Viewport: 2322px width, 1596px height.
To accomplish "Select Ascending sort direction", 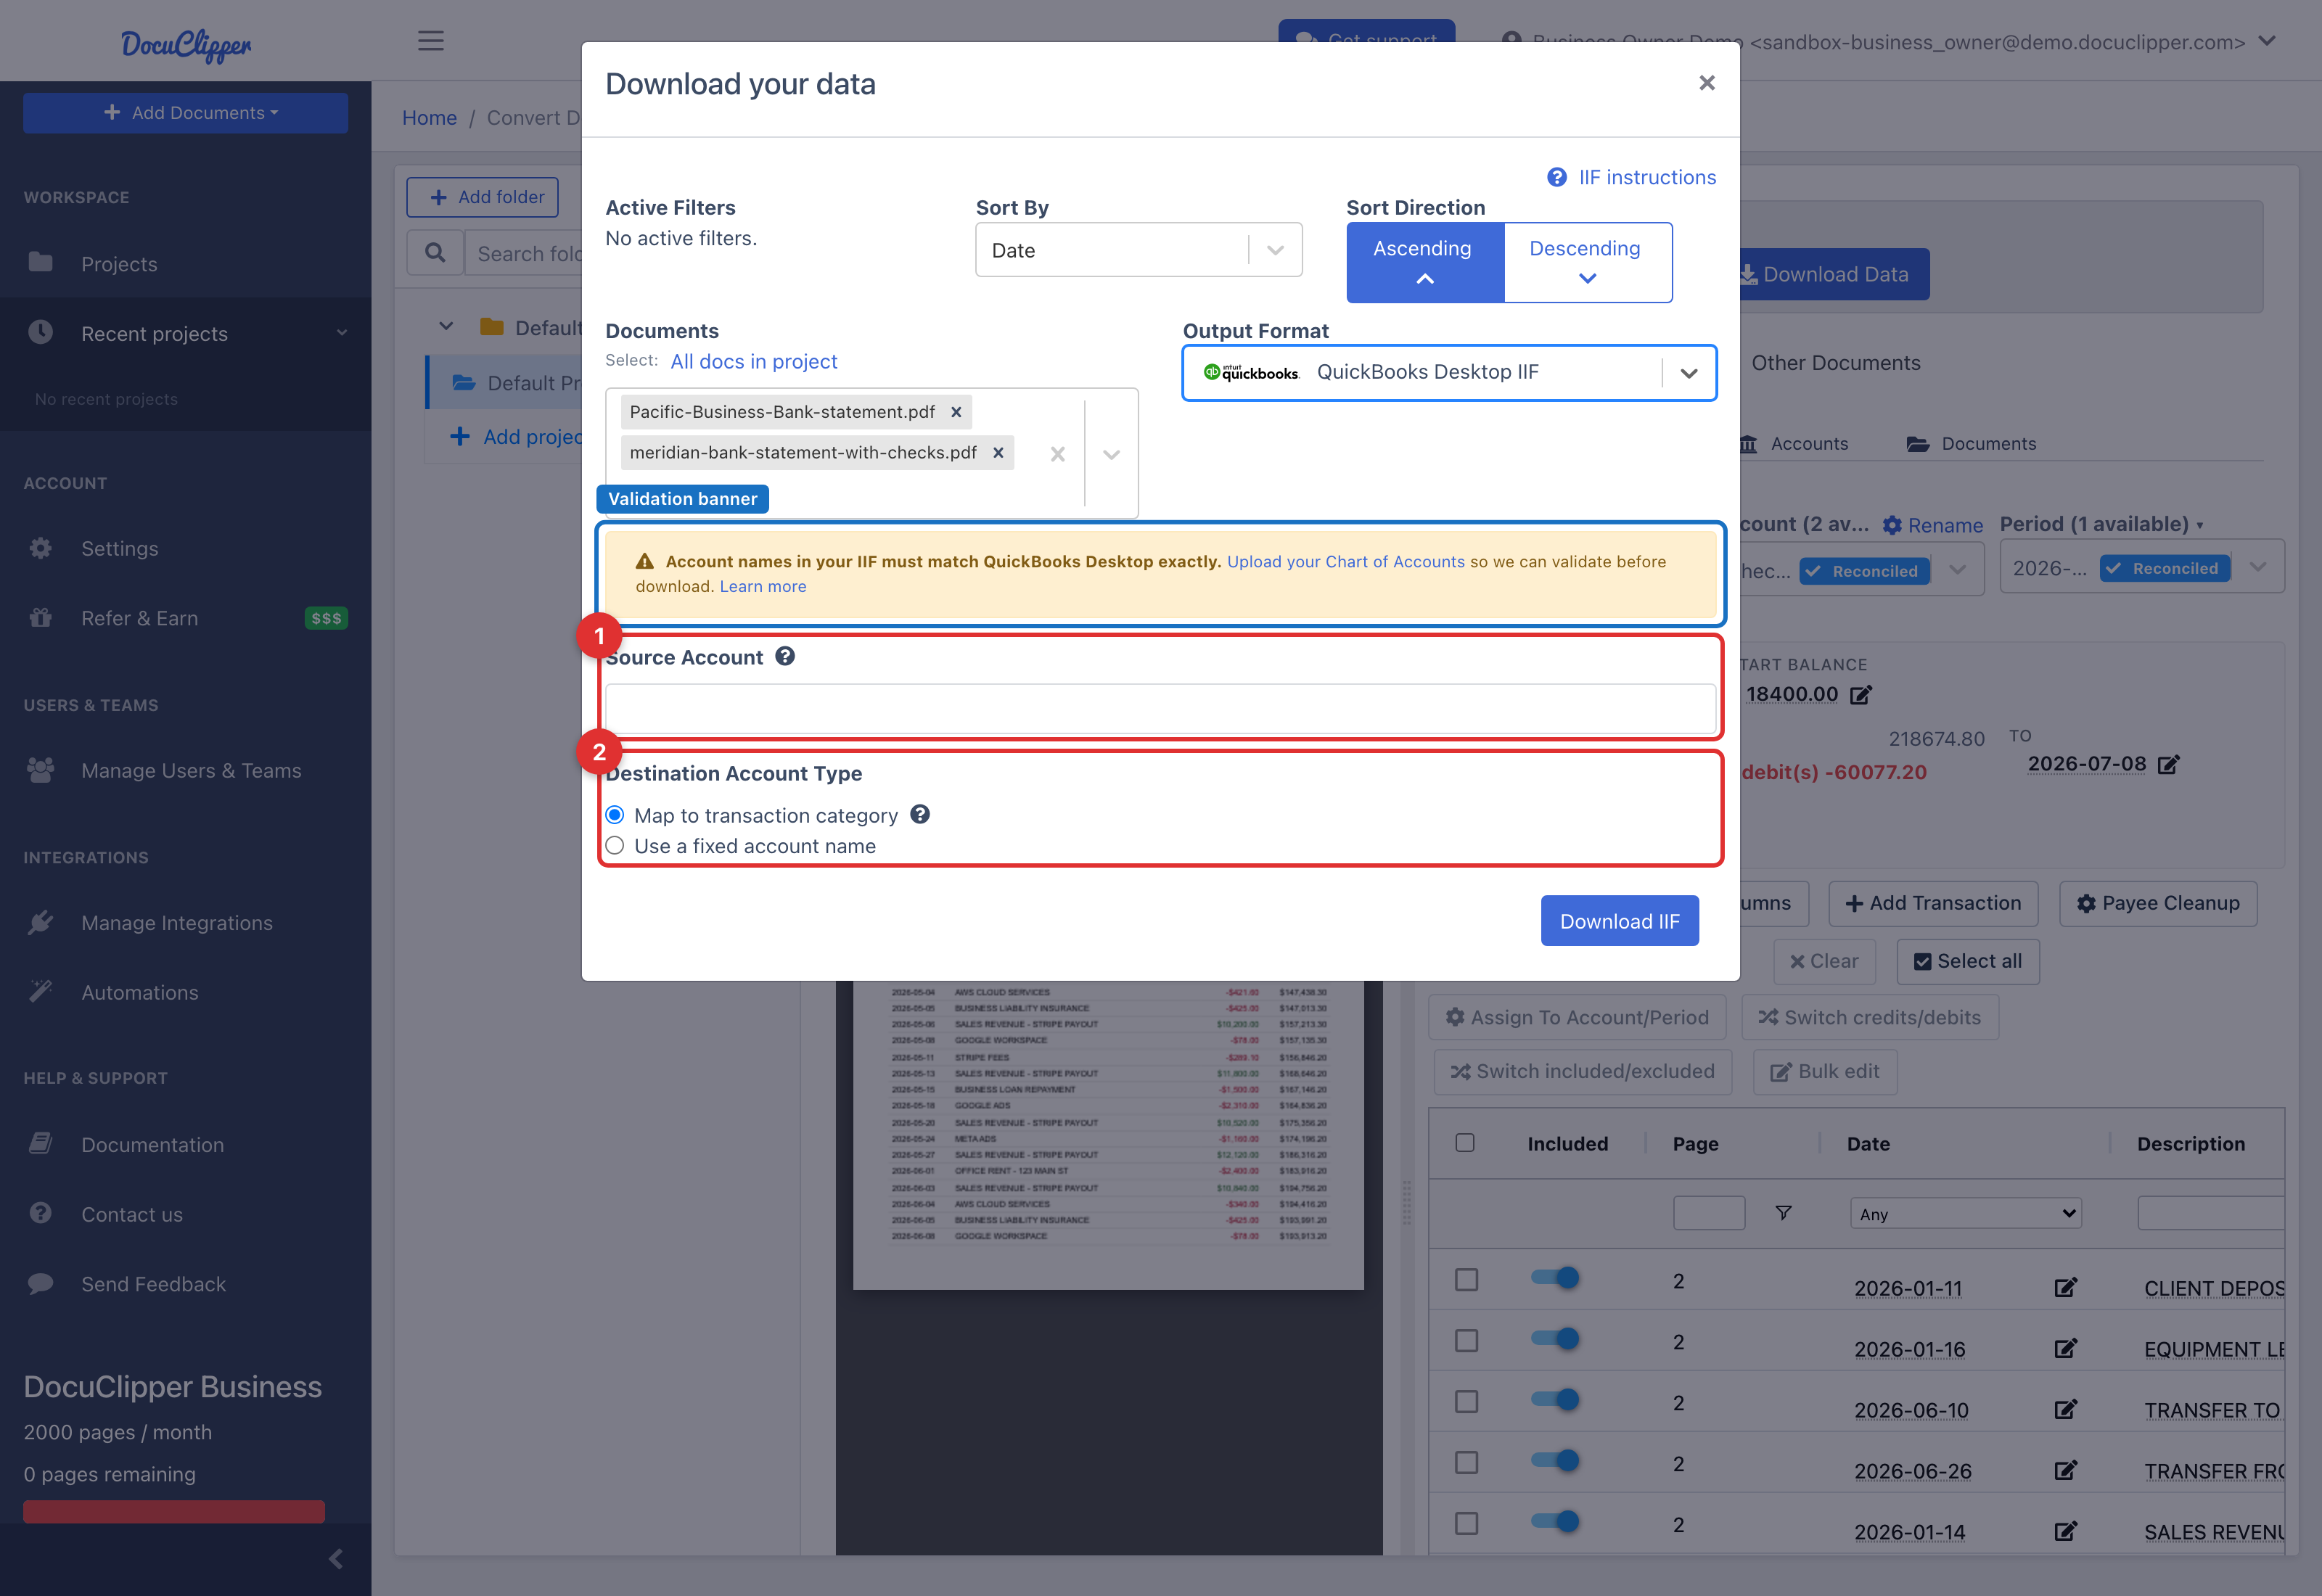I will tap(1425, 262).
